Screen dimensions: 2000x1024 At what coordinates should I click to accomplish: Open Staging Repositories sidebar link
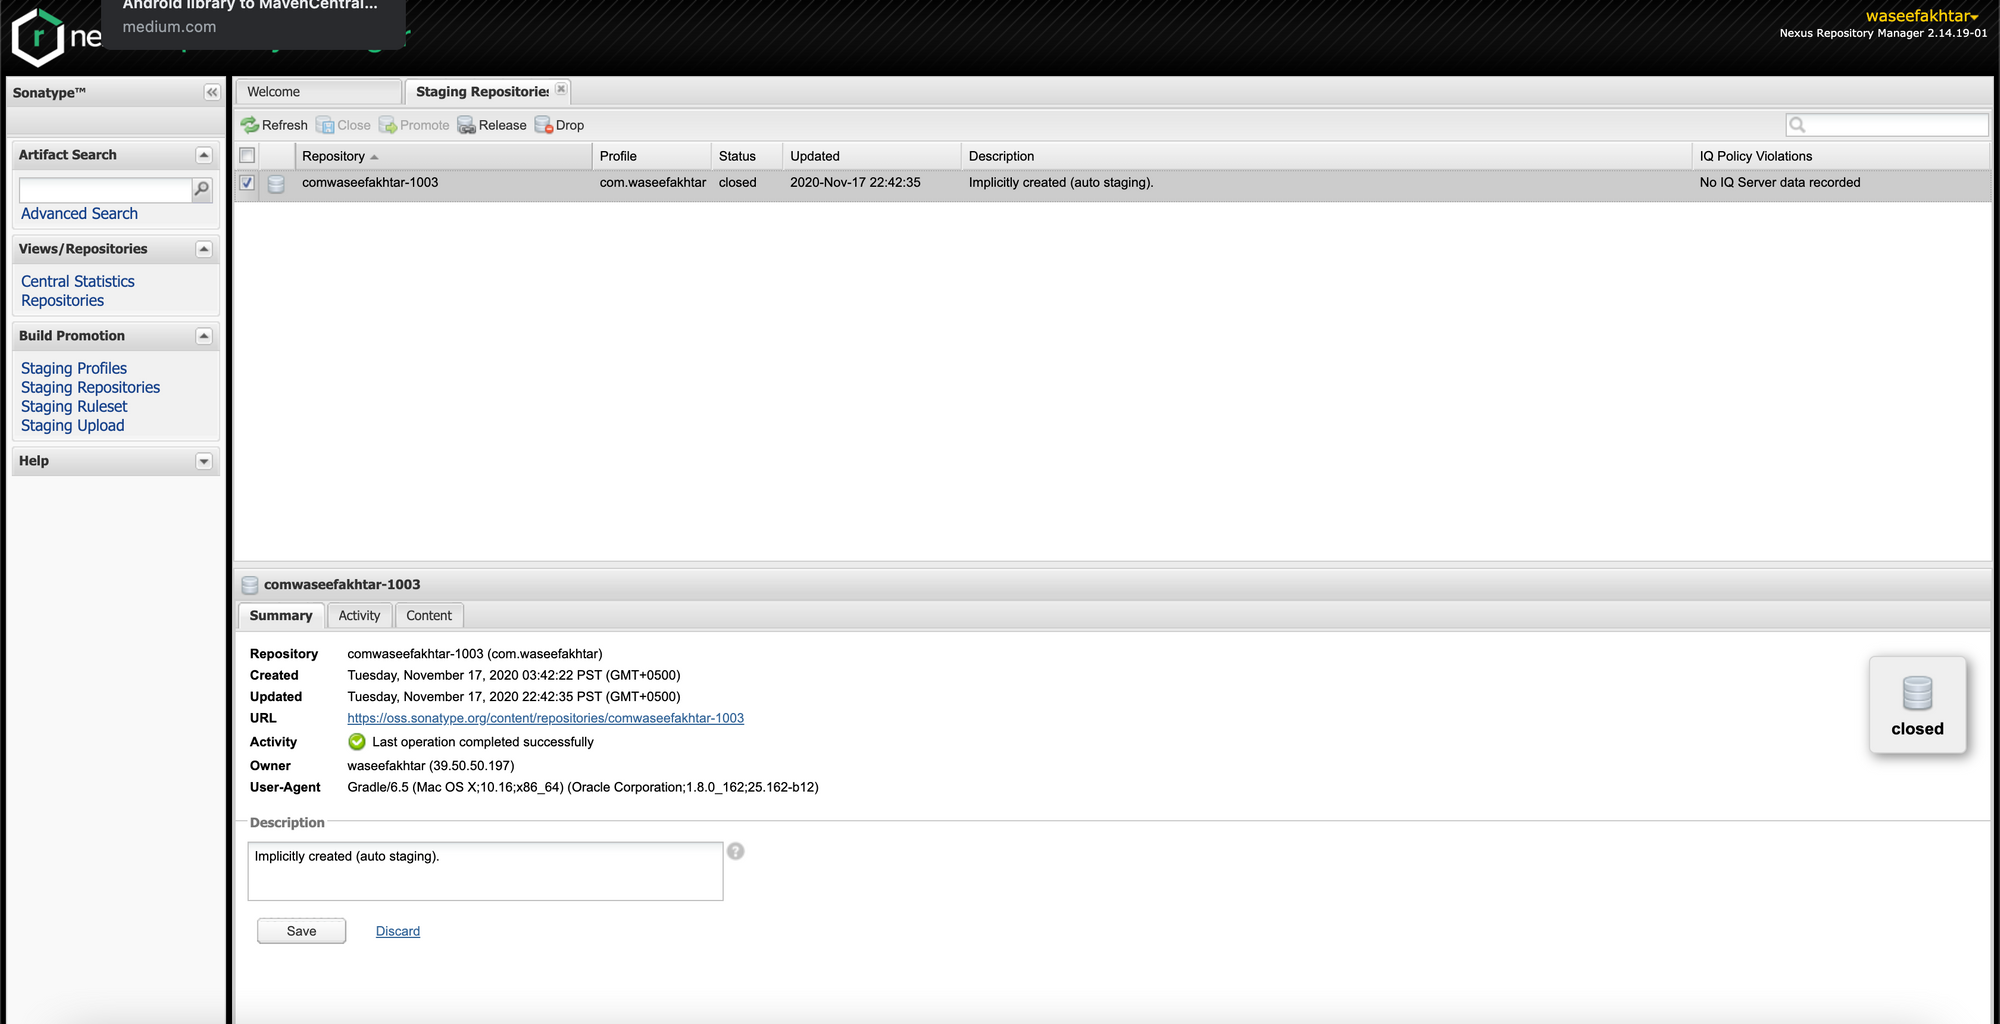90,388
